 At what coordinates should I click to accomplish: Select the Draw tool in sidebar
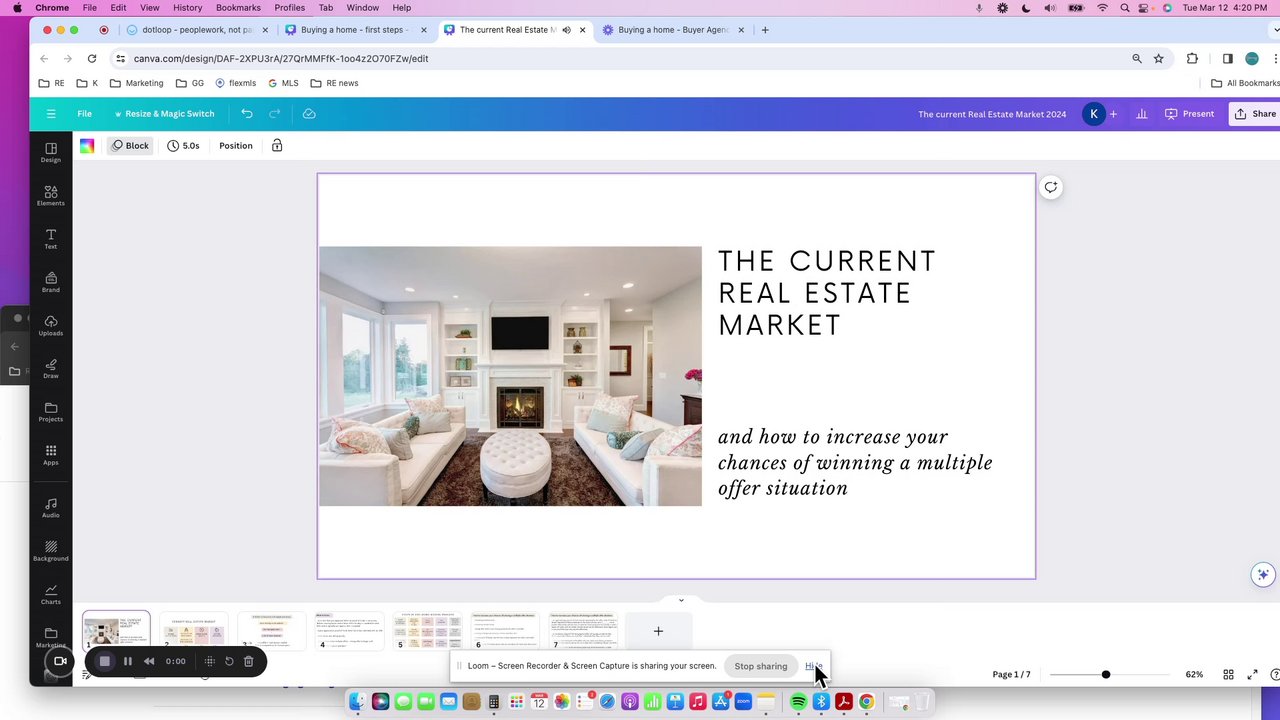50,368
